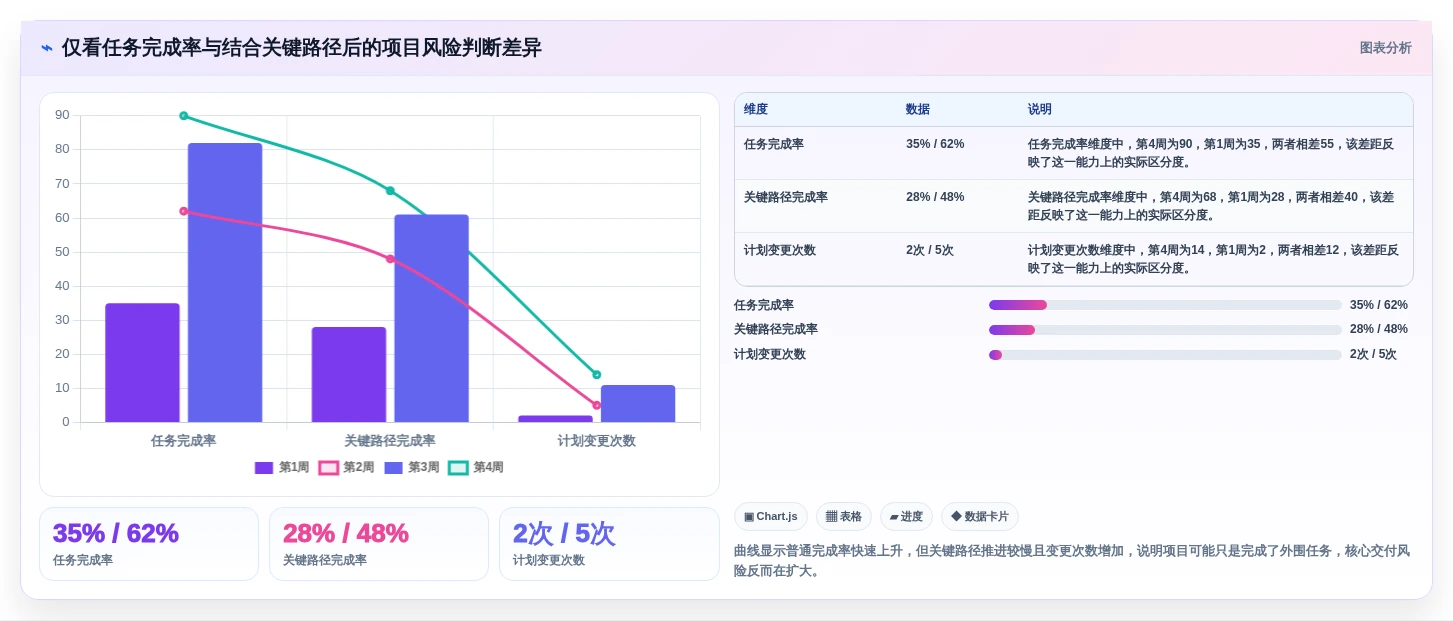Viewport: 1453px width, 621px height.
Task: Click 计划变更次数 x-axis label
Action: pos(597,440)
